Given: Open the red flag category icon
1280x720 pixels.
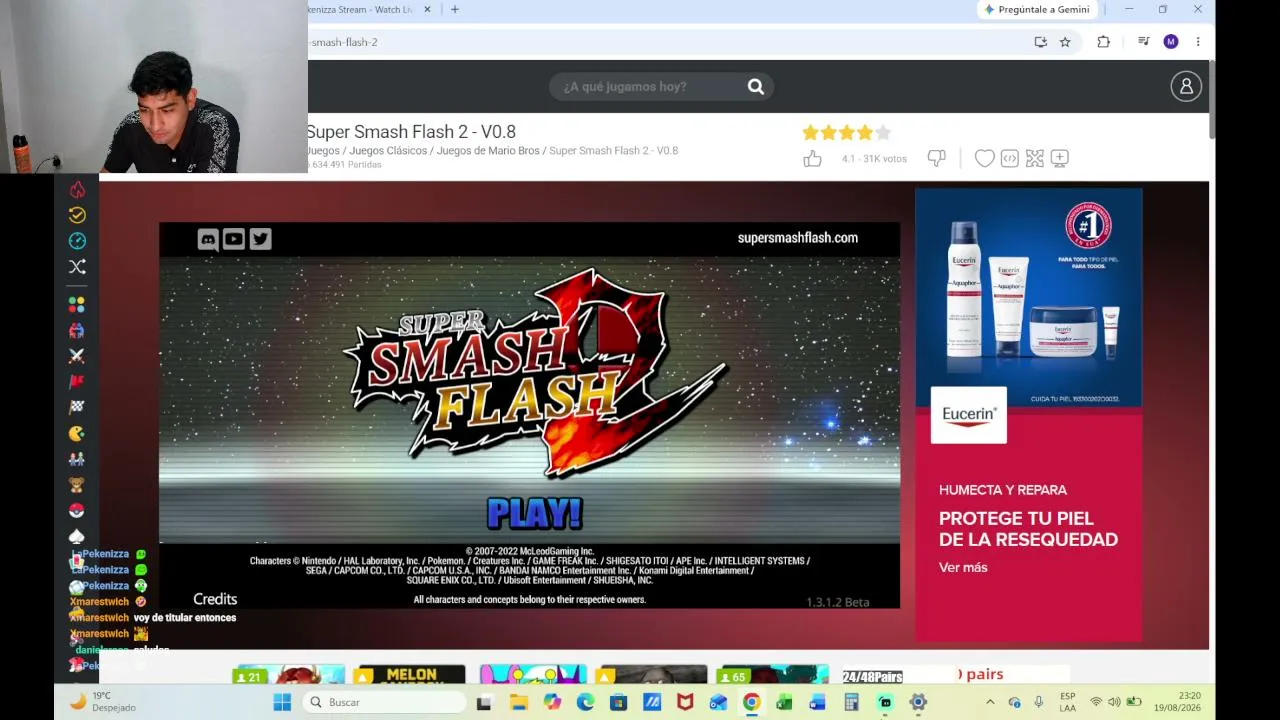Looking at the screenshot, I should tap(77, 382).
